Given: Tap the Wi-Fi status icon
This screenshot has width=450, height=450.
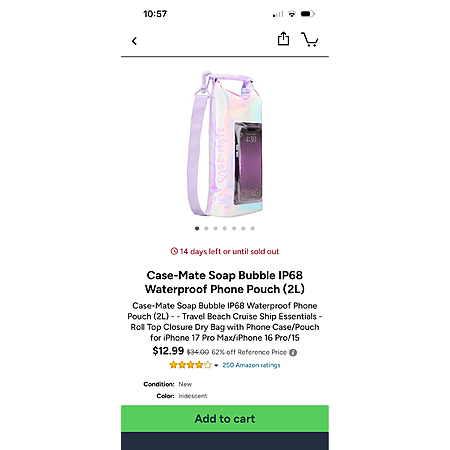Looking at the screenshot, I should 292,14.
